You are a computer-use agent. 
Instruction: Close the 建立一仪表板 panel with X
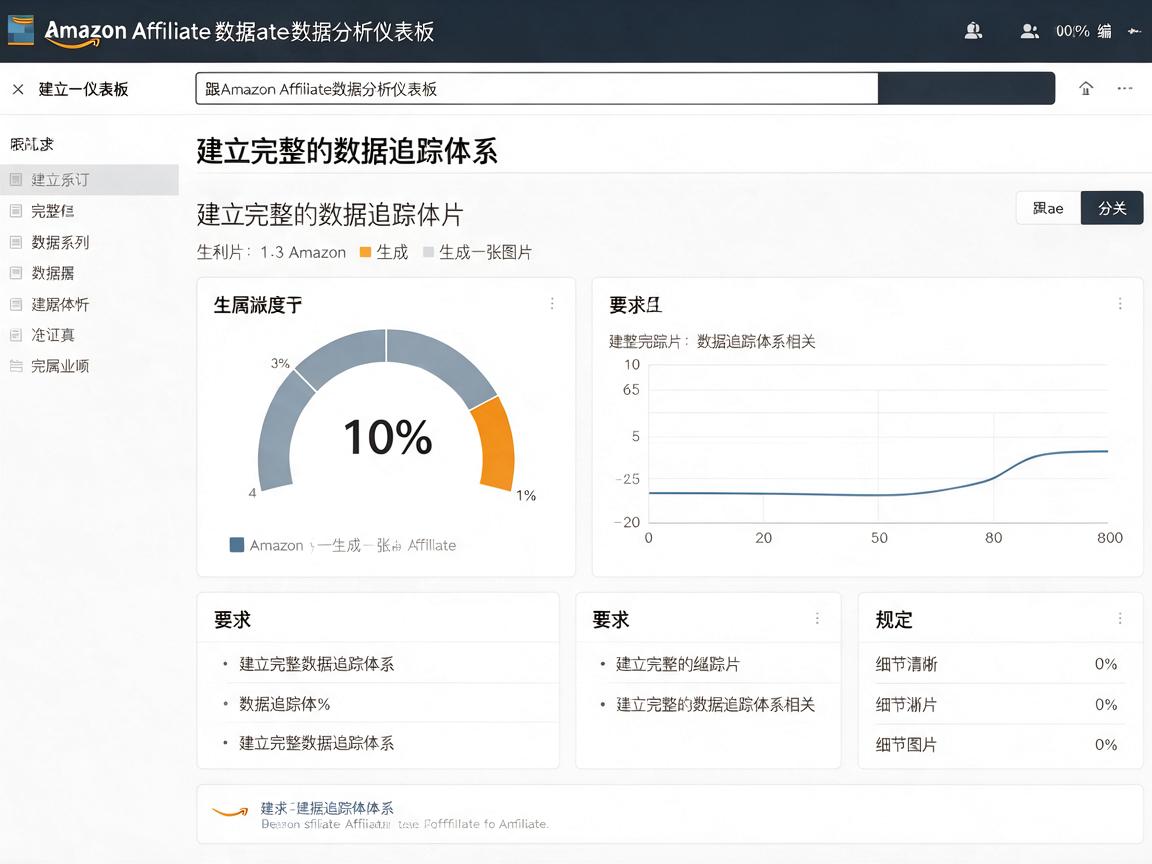coord(18,89)
